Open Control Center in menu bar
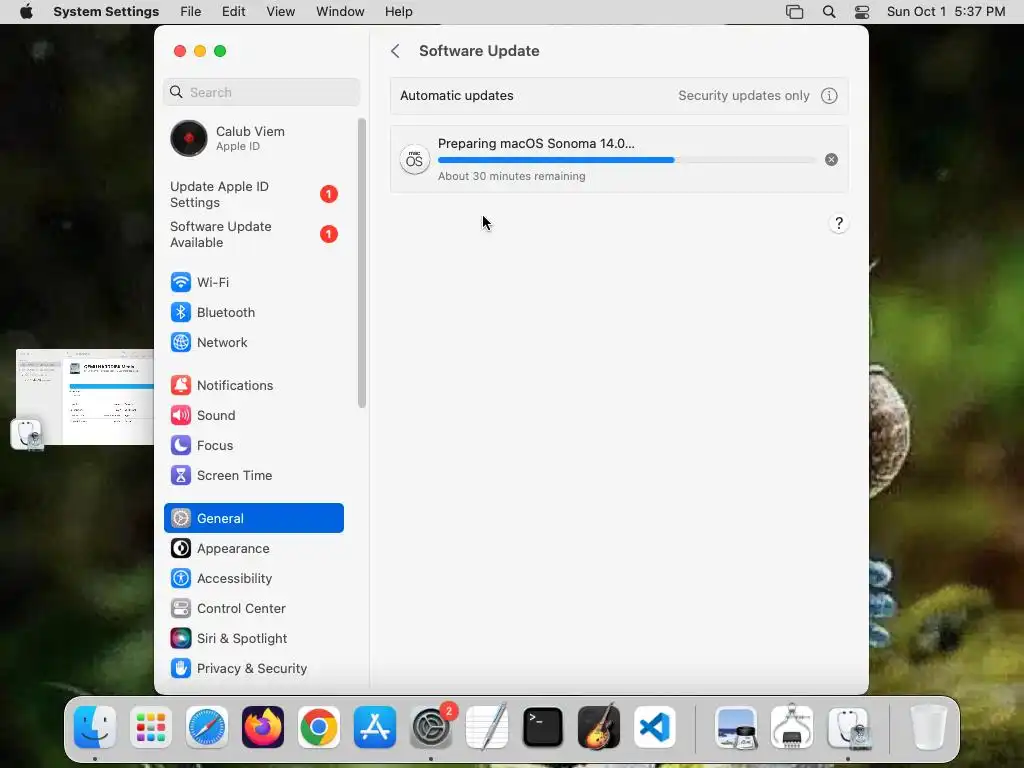This screenshot has height=768, width=1024. click(x=862, y=12)
